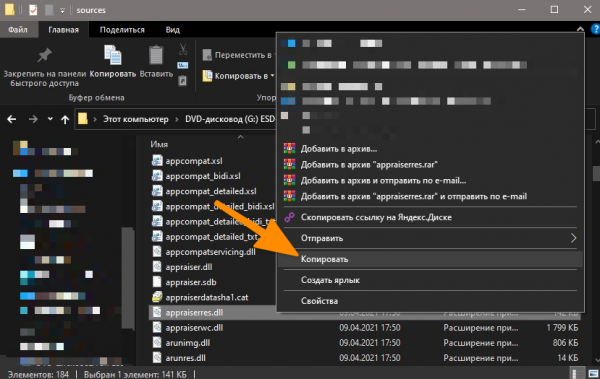Viewport: 600px width, 379px height.
Task: Click properties checkmark icon in title bar
Action: 33,10
